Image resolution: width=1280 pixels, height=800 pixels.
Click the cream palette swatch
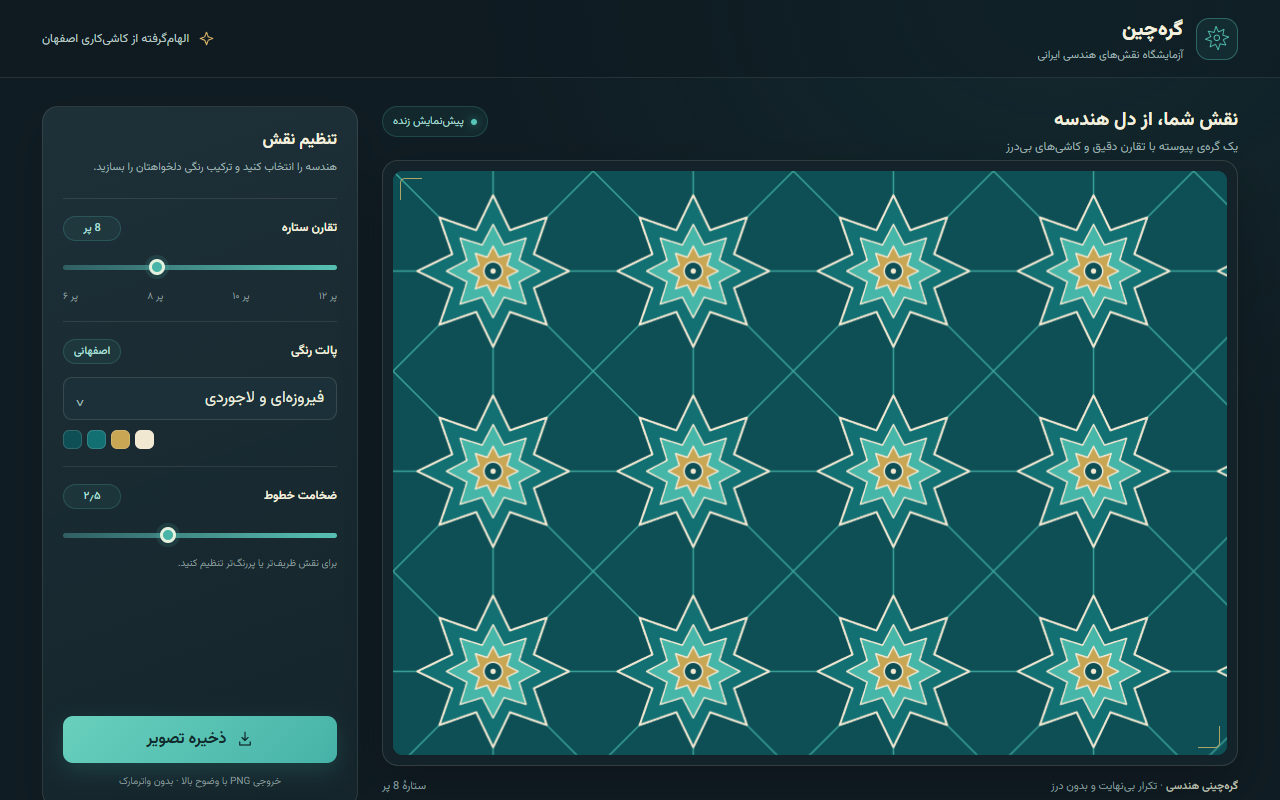144,439
